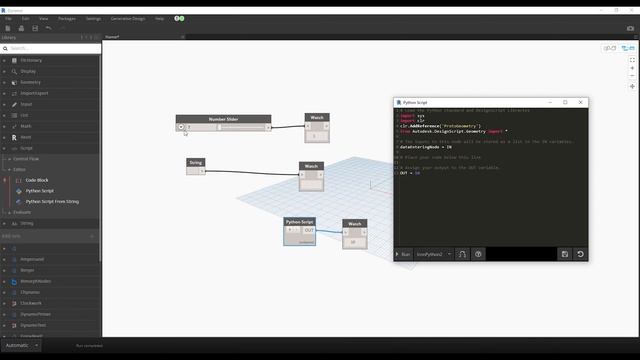Click the Input pencil category icon
Viewport: 640px width, 360px height.
(14, 104)
